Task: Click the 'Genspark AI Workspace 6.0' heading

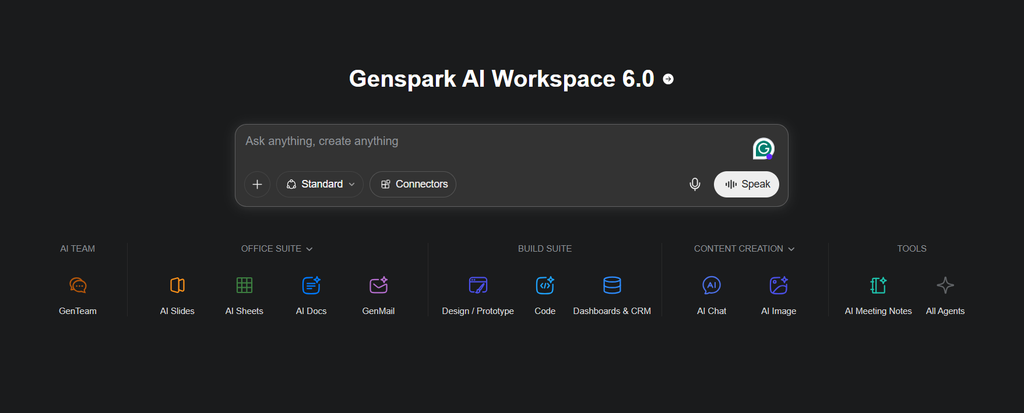Action: [502, 79]
